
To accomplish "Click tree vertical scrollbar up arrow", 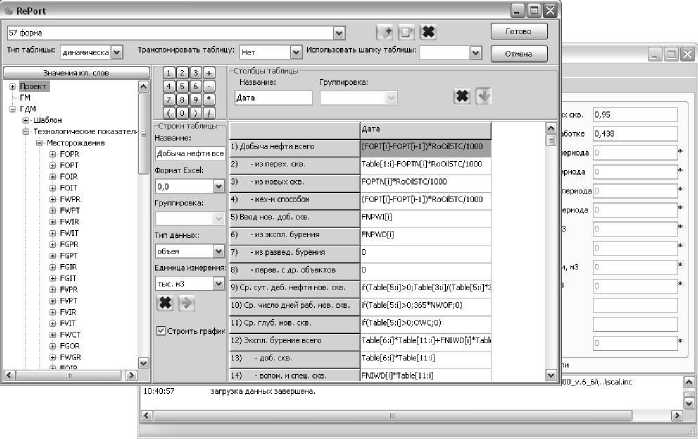I will [143, 86].
